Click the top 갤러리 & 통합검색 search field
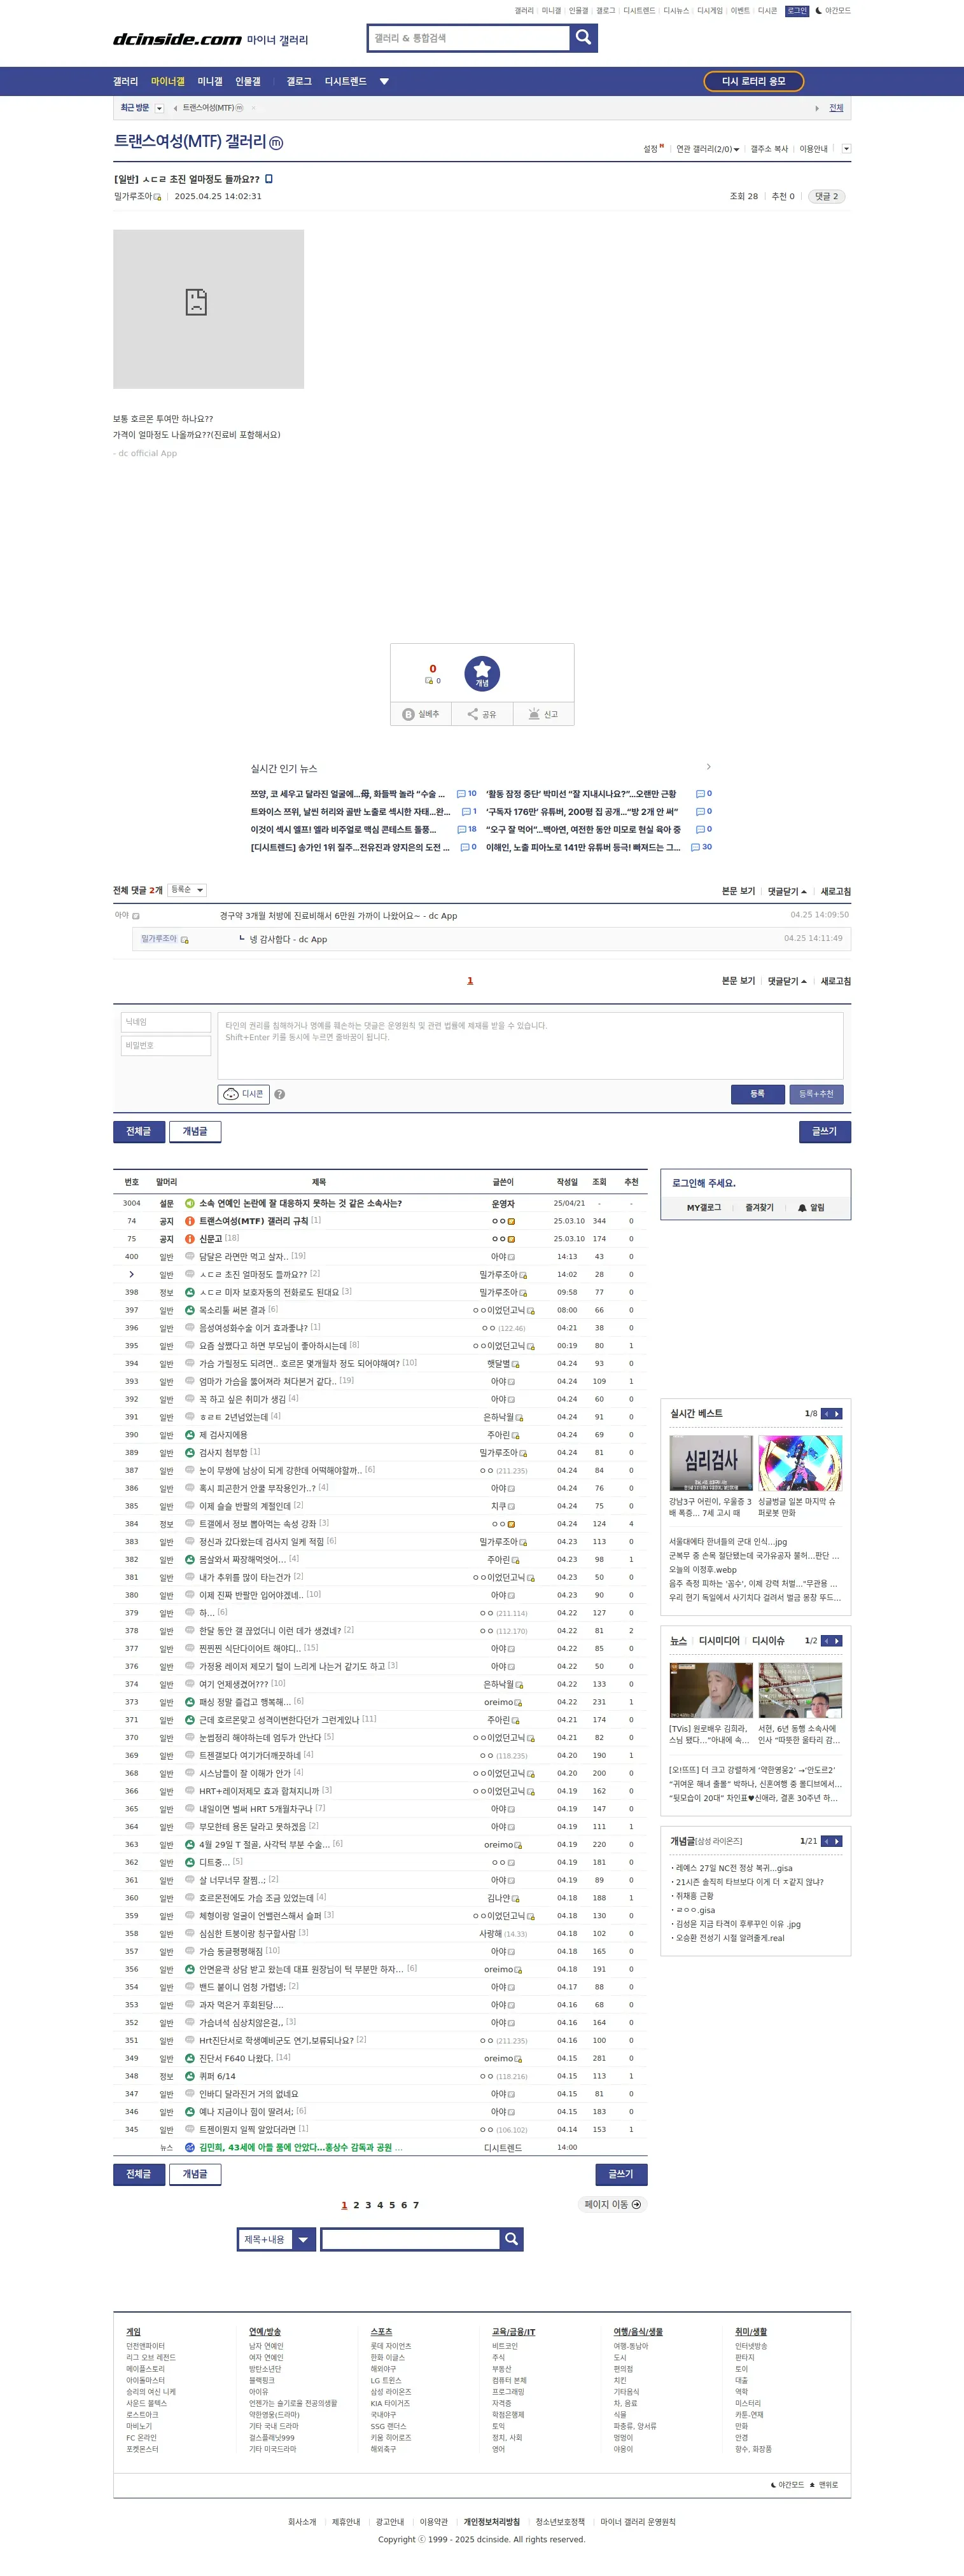 [x=469, y=38]
